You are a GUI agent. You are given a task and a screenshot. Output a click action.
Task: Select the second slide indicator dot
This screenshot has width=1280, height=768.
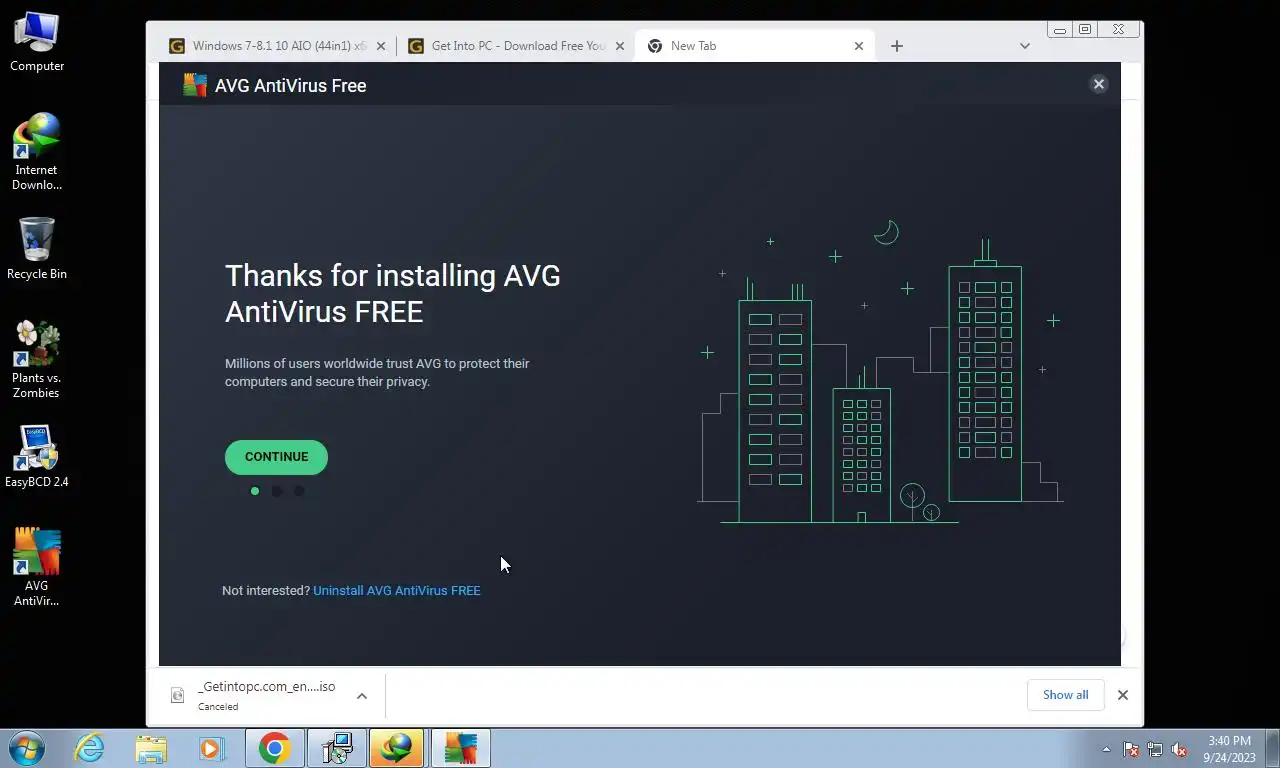[x=277, y=491]
